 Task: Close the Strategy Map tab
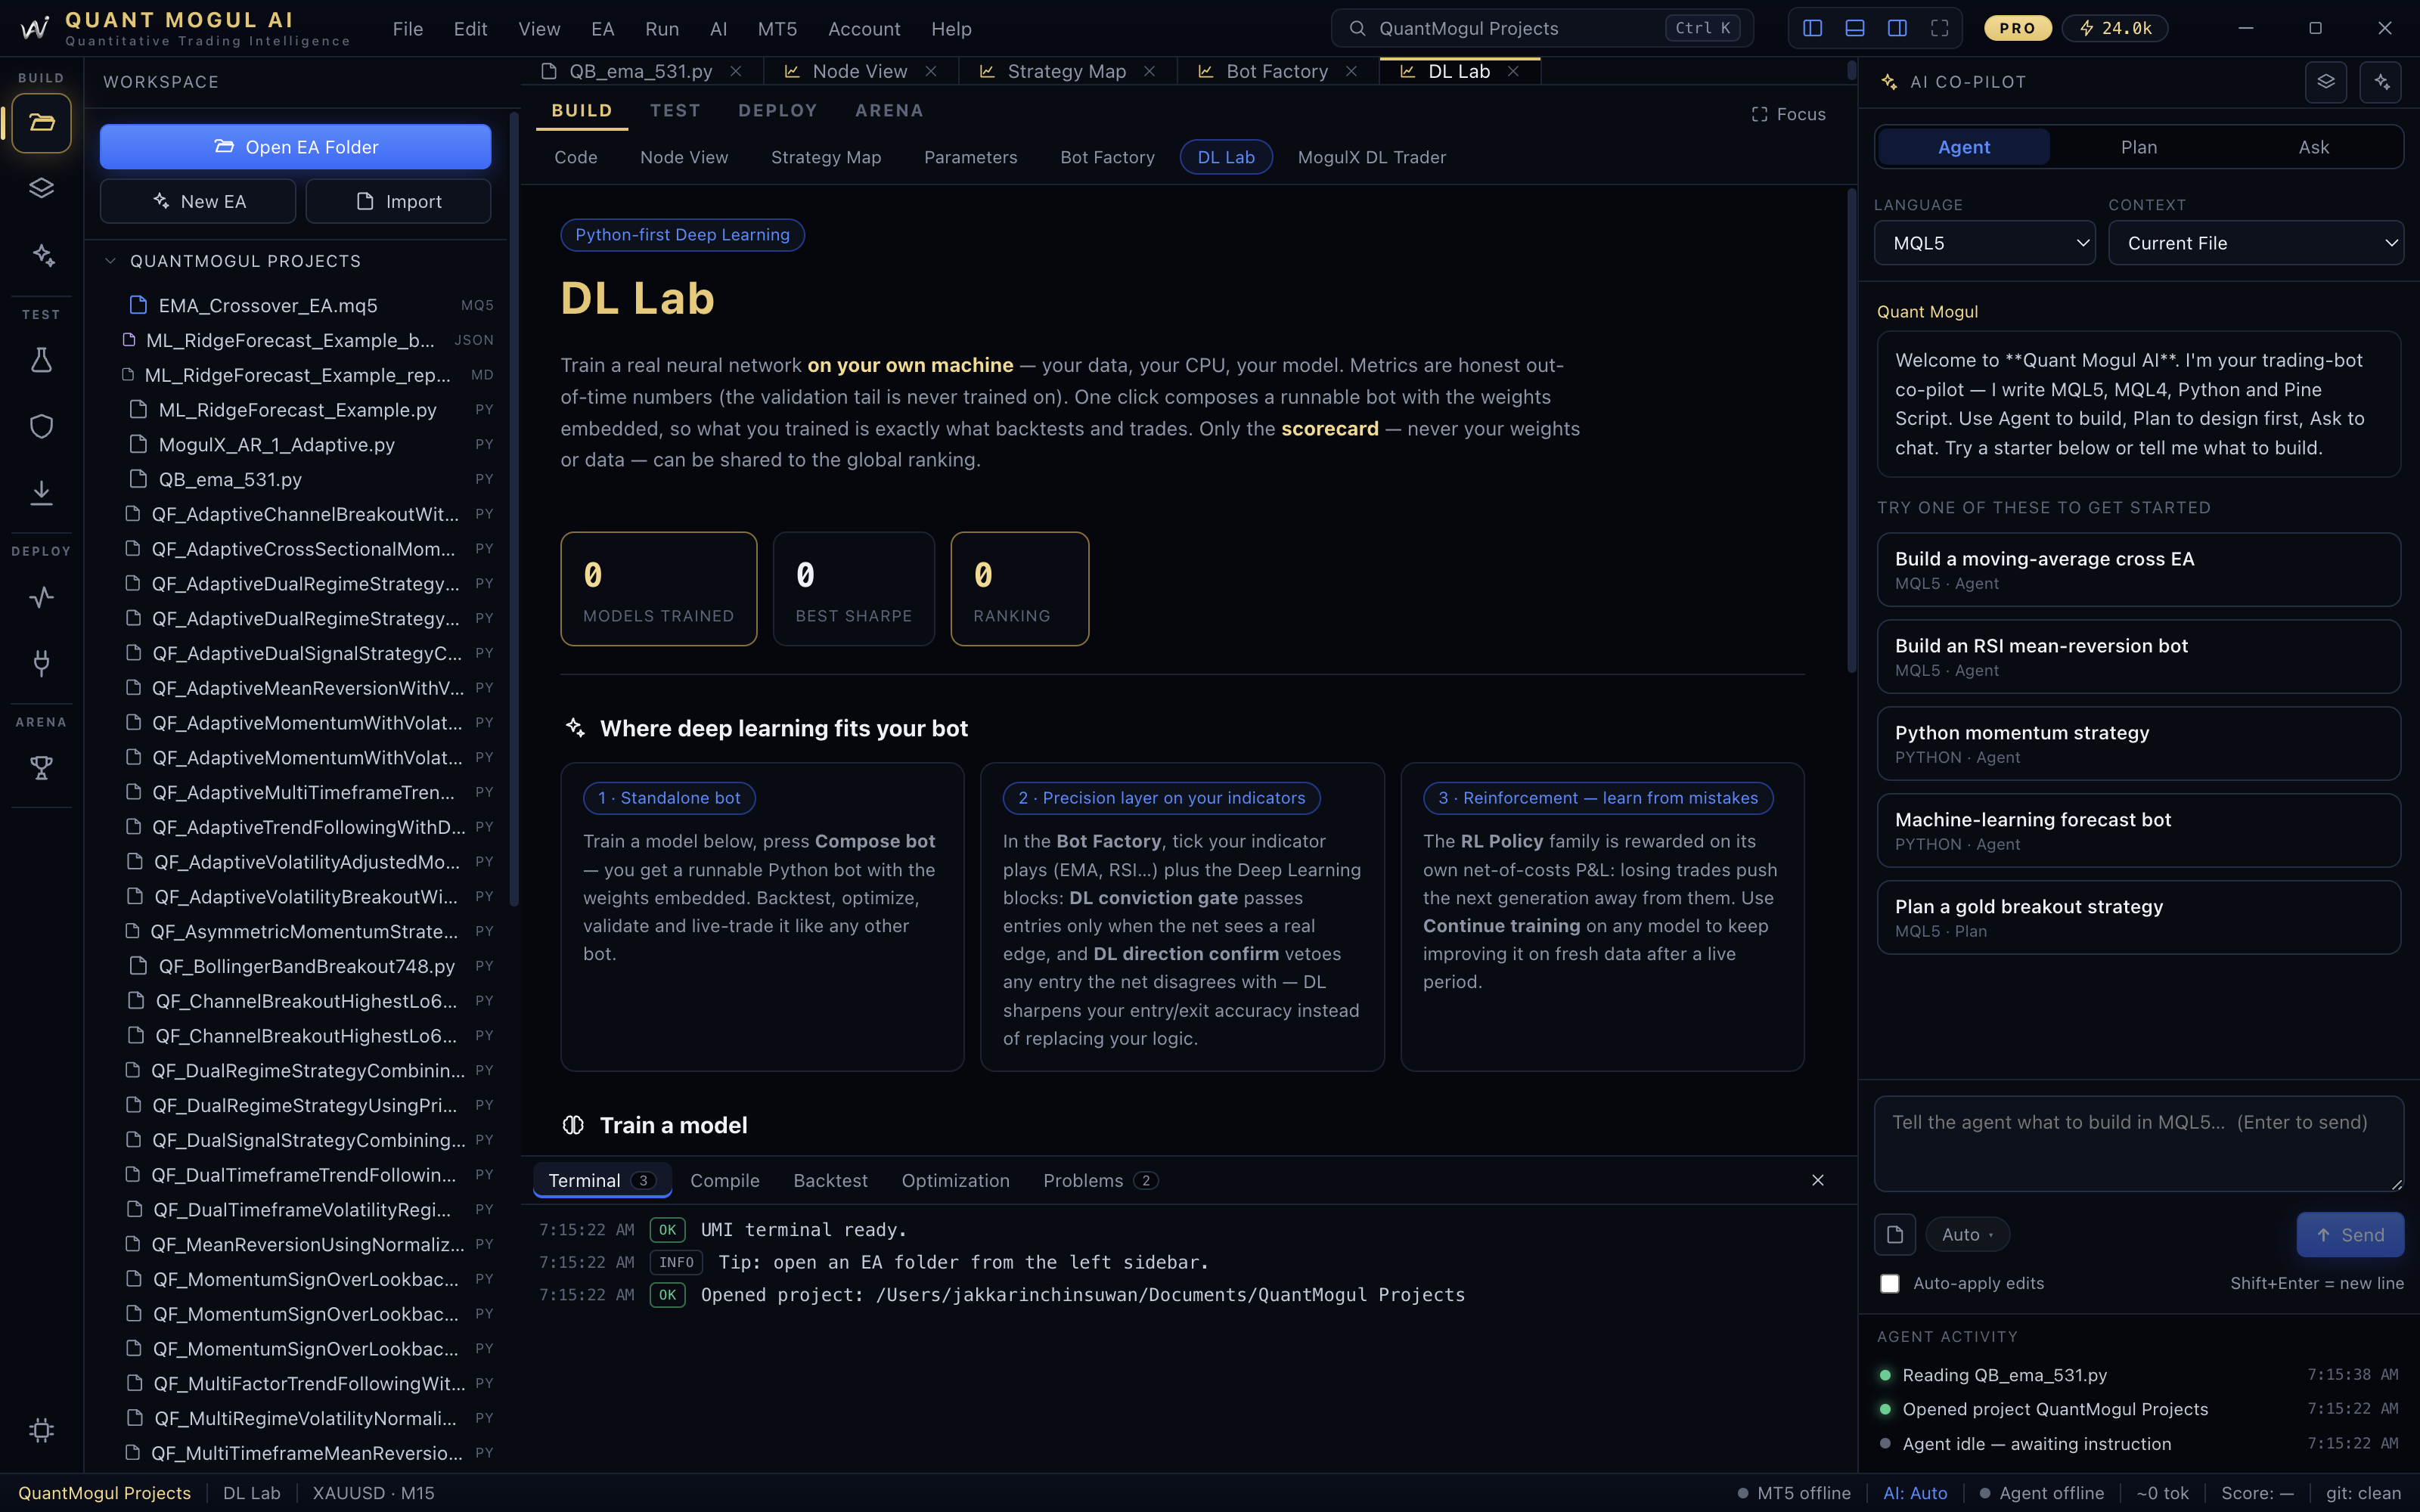(1149, 71)
